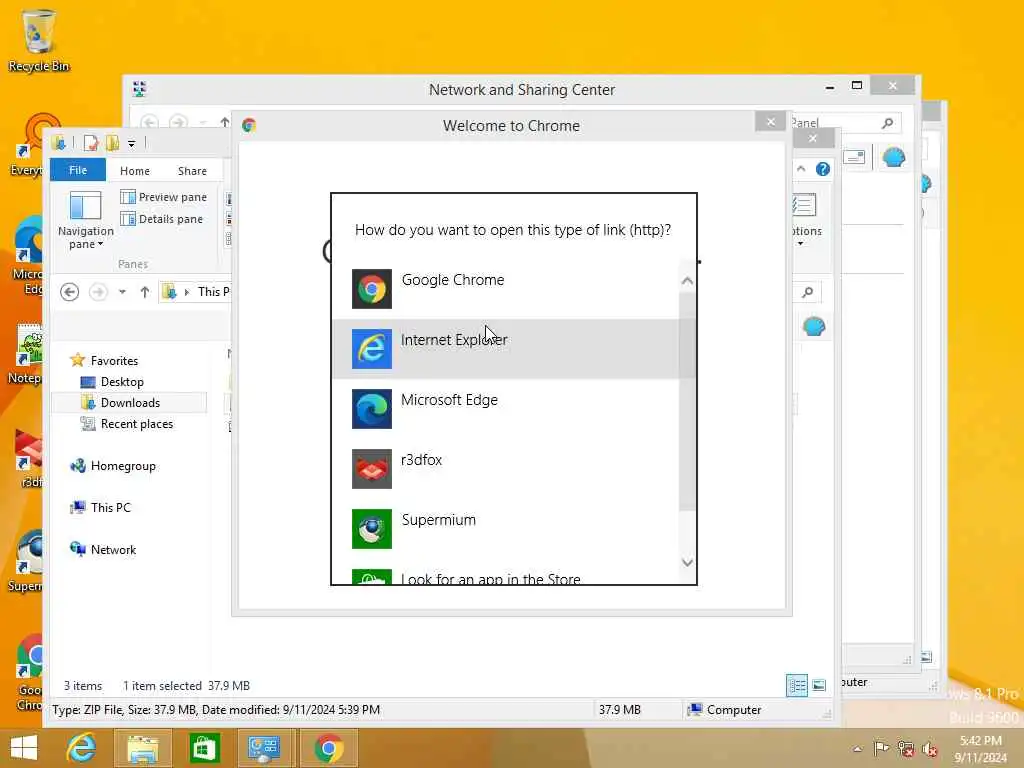Image resolution: width=1024 pixels, height=768 pixels.
Task: Select Homegroup in the navigation pane
Action: tap(113, 466)
